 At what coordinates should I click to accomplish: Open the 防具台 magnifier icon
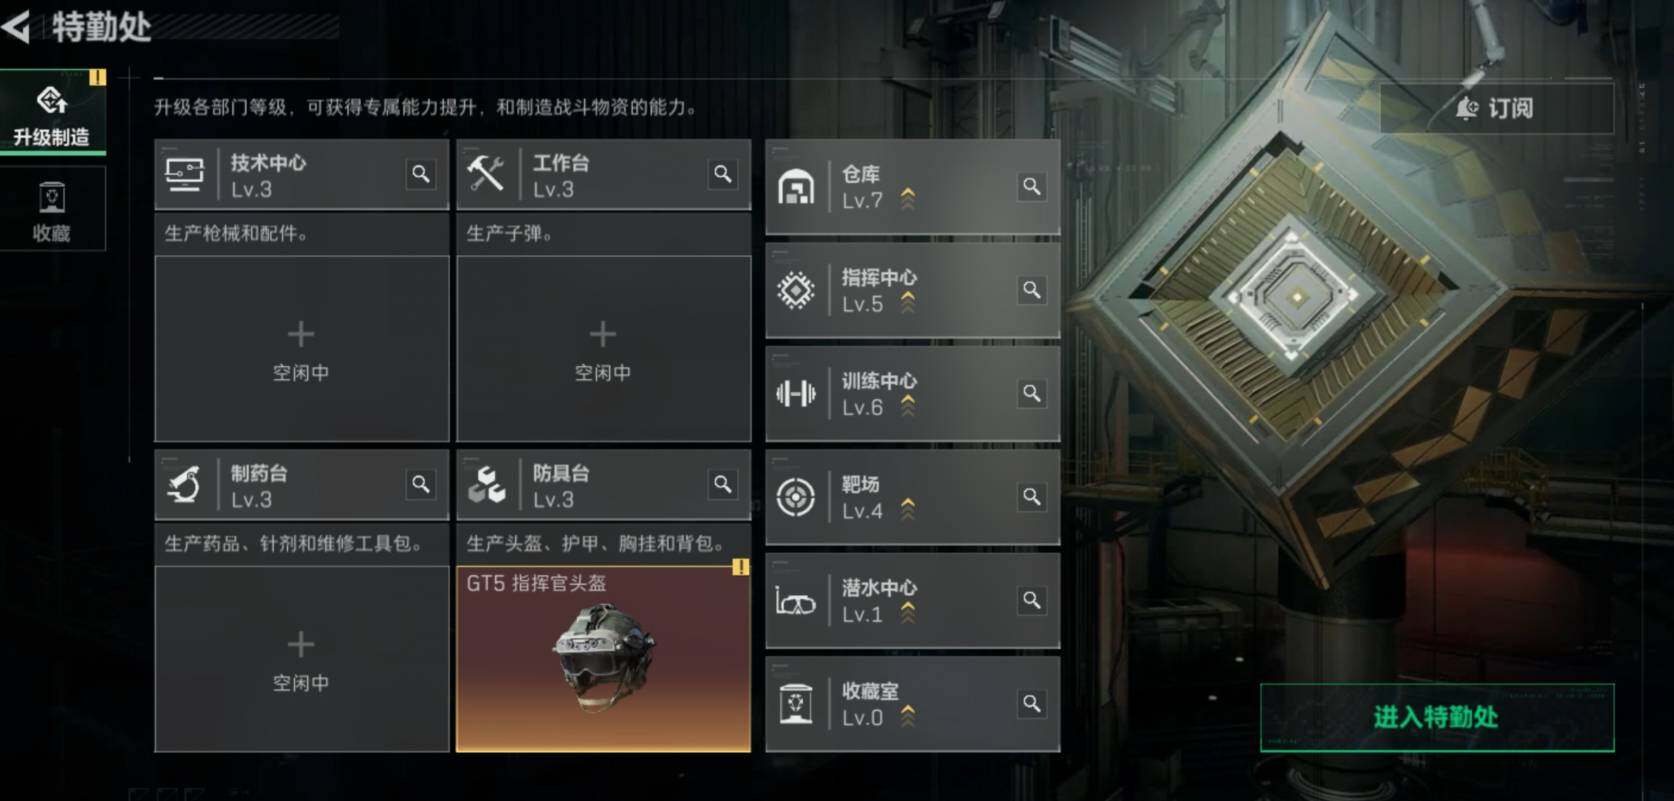722,484
